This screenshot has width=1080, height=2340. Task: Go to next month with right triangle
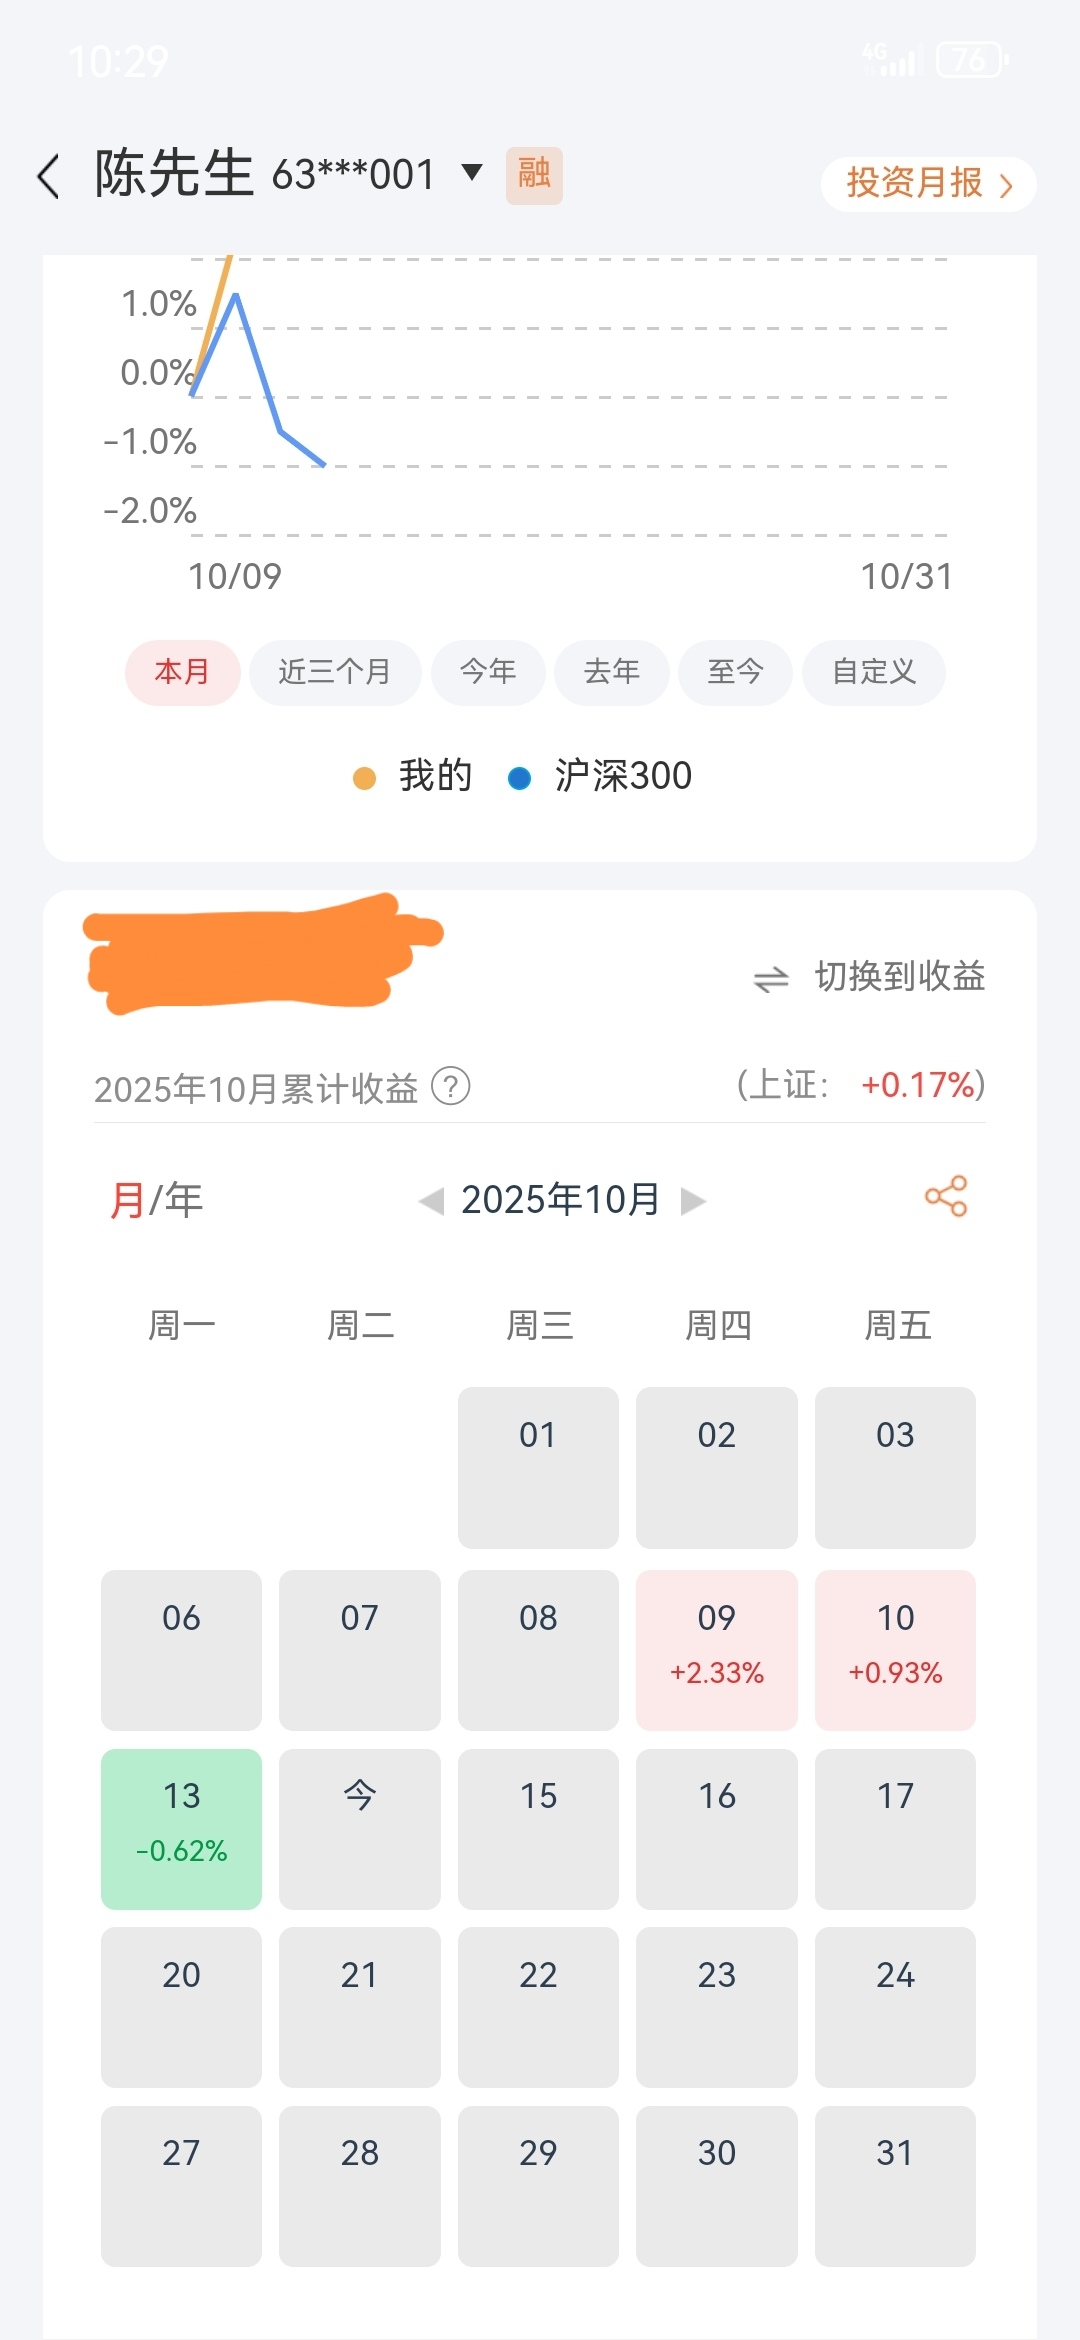pyautogui.click(x=693, y=1200)
